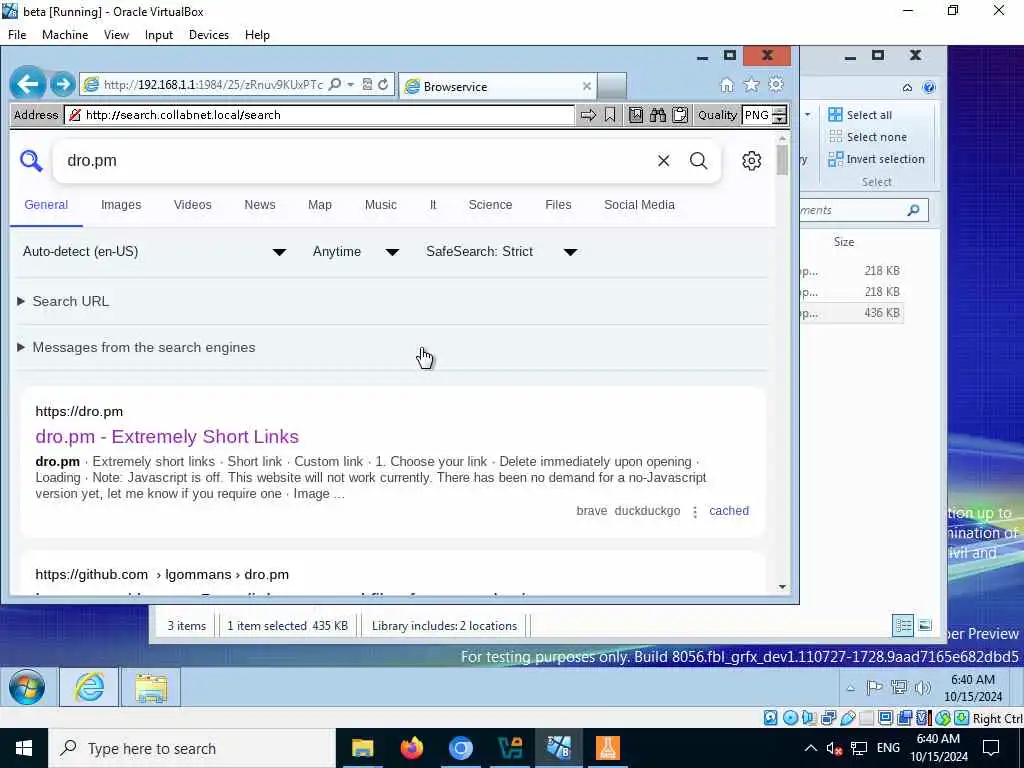Viewport: 1024px width, 768px height.
Task: Click File Explorer guest taskbar icon
Action: 151,688
